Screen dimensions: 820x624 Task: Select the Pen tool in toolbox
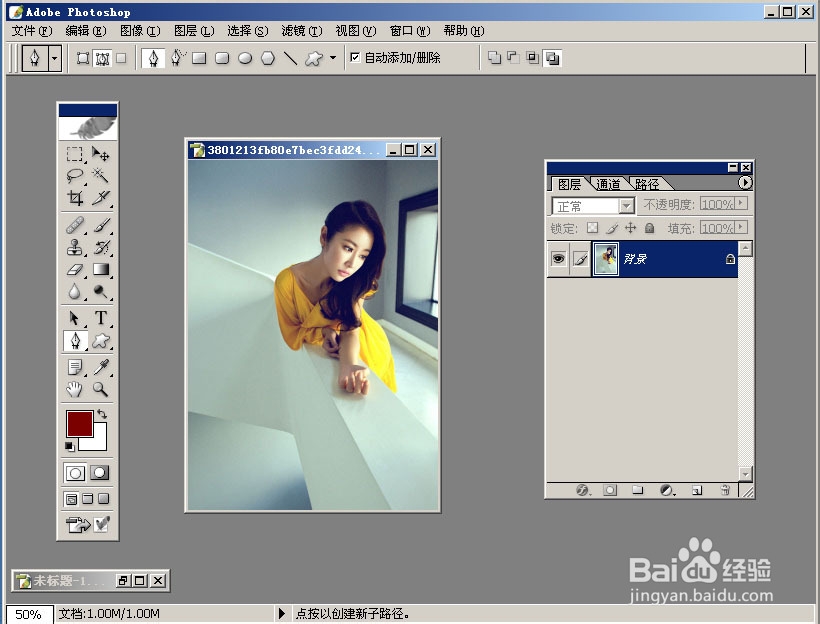75,341
